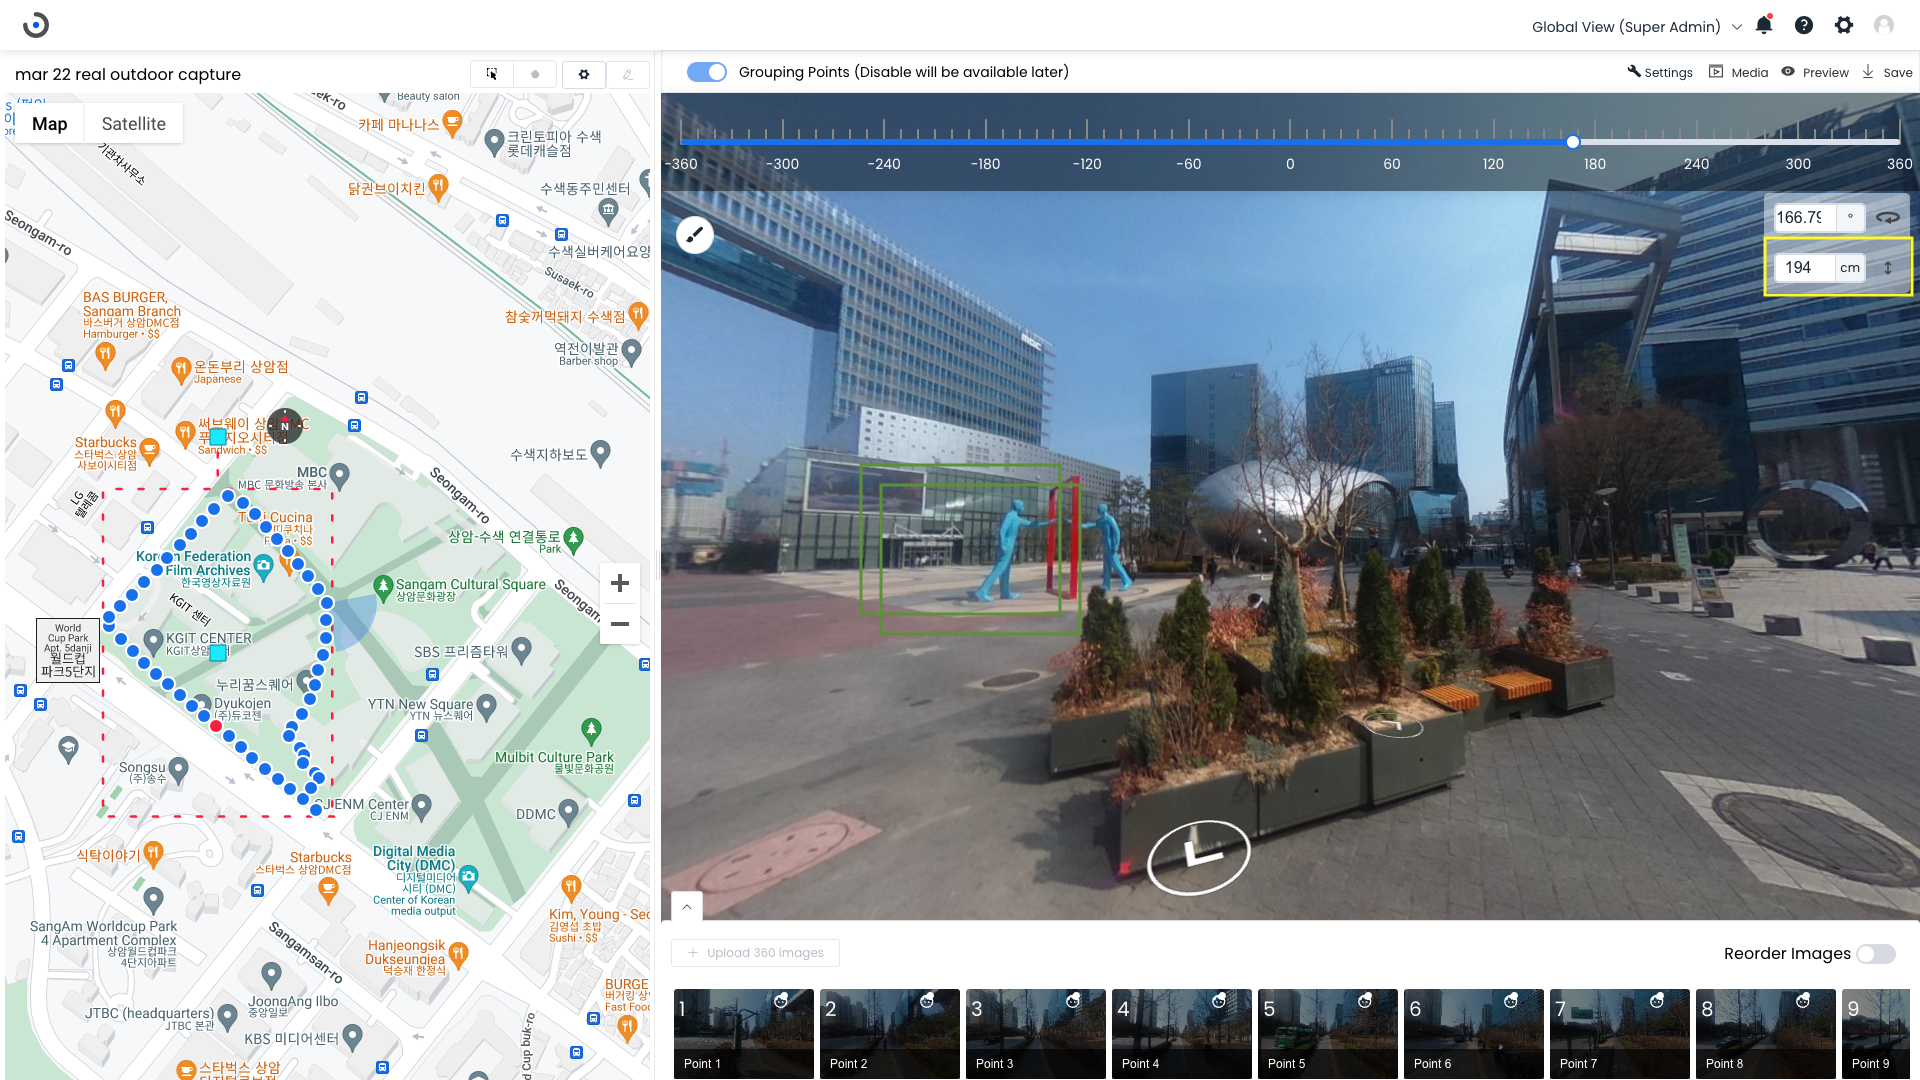This screenshot has height=1080, width=1920.
Task: Select the Point 3 thumbnail
Action: click(1036, 1034)
